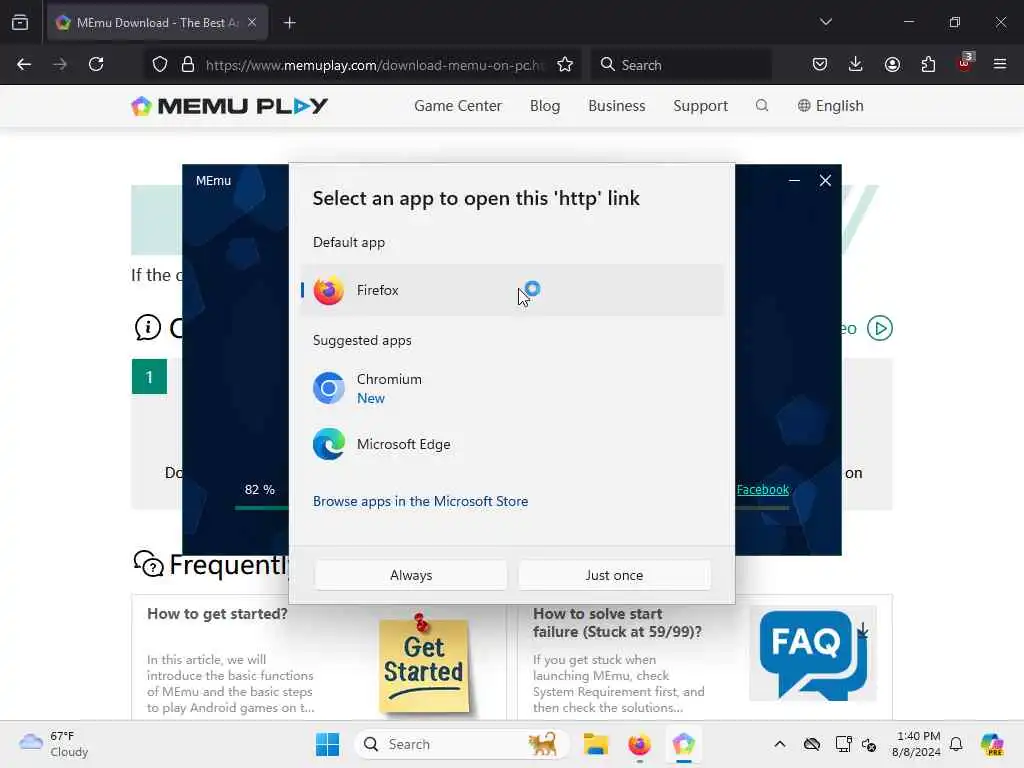Open How to solve start failure article
This screenshot has width=1024, height=768.
tap(617, 622)
